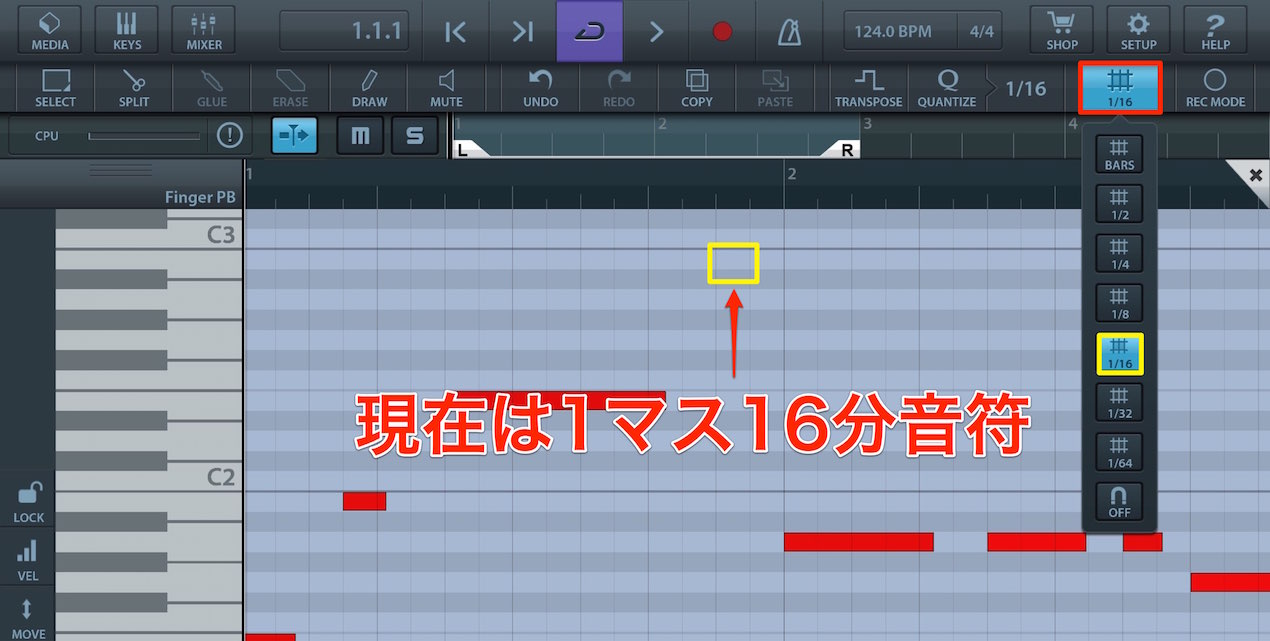Show the VEL velocity lane

coord(28,561)
